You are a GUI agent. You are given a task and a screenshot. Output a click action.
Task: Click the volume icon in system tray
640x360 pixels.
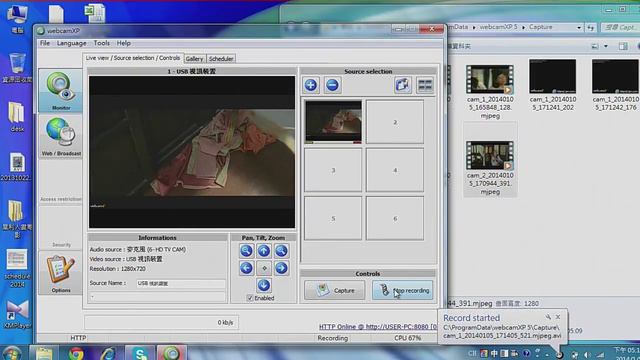coord(587,355)
